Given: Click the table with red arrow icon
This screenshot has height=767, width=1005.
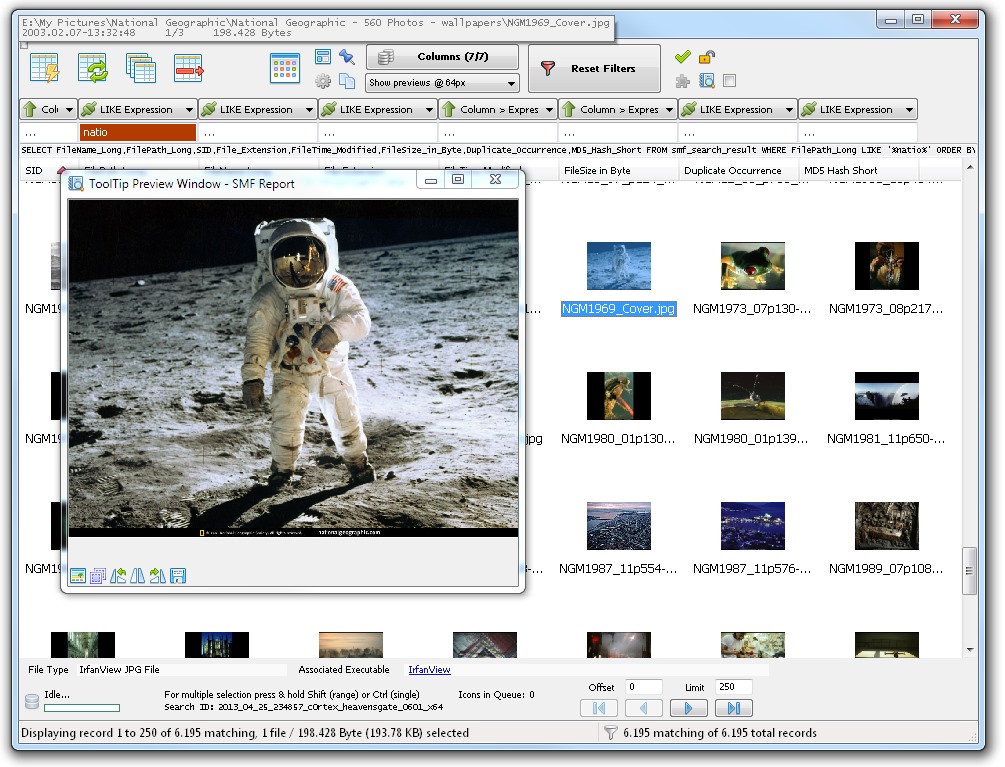Looking at the screenshot, I should (189, 69).
